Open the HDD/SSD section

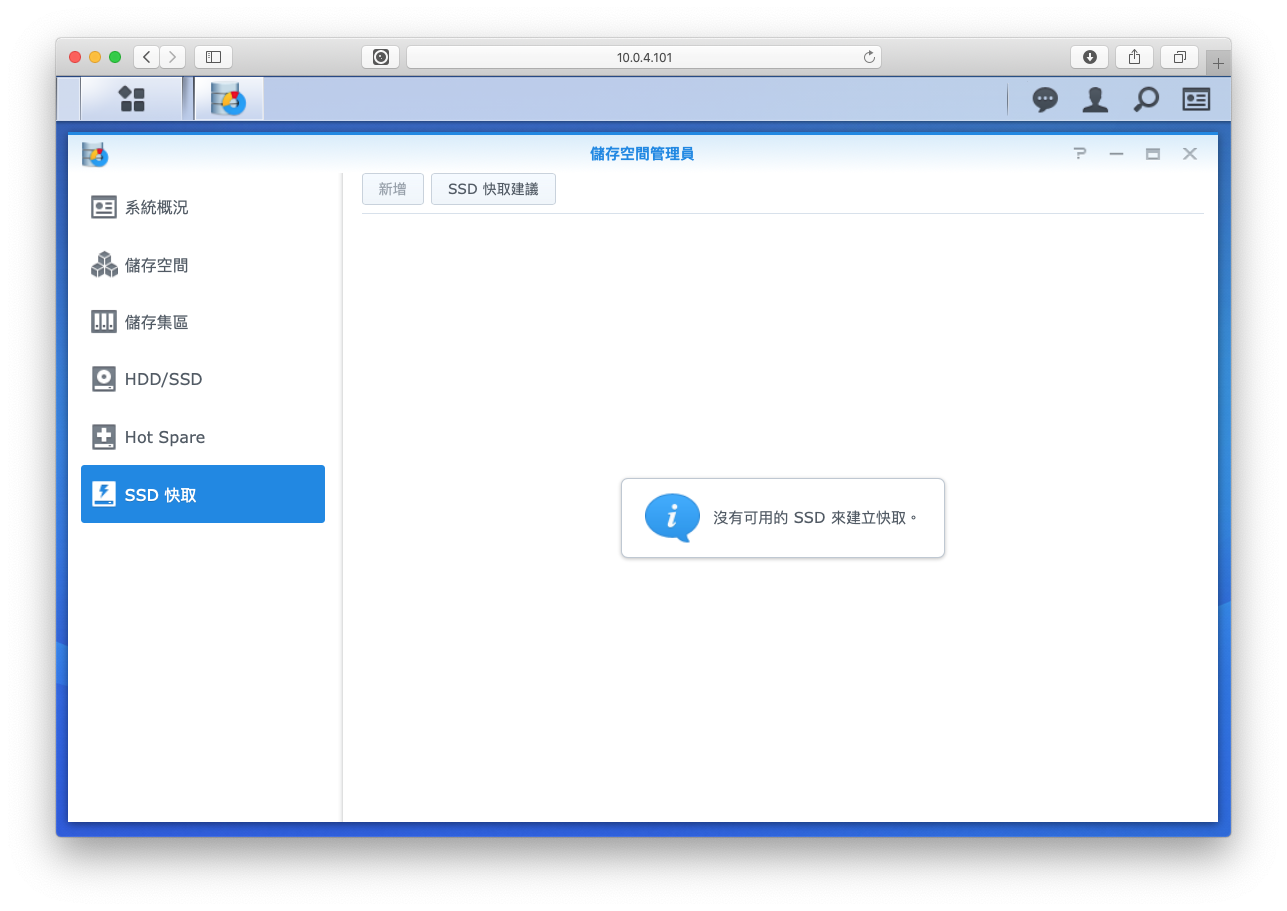[x=203, y=379]
